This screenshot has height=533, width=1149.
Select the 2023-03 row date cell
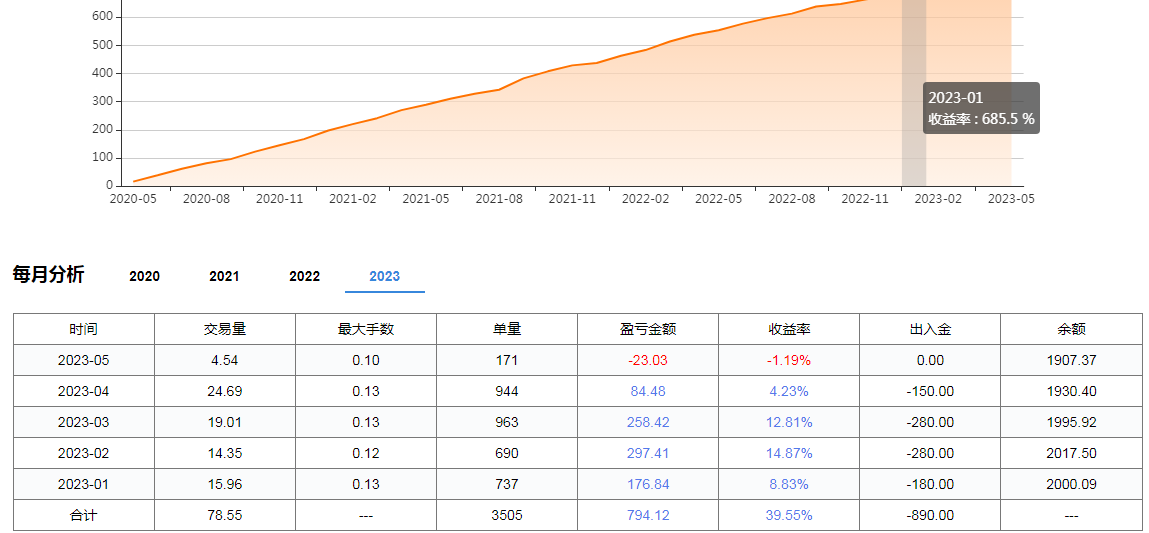84,422
